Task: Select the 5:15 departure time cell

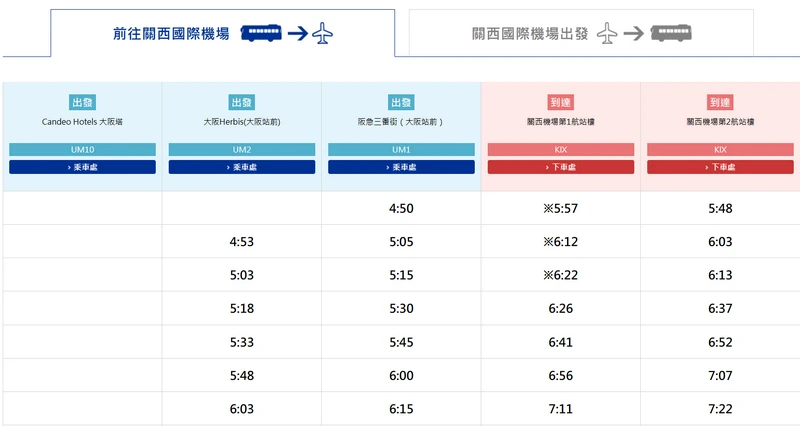Action: [402, 275]
